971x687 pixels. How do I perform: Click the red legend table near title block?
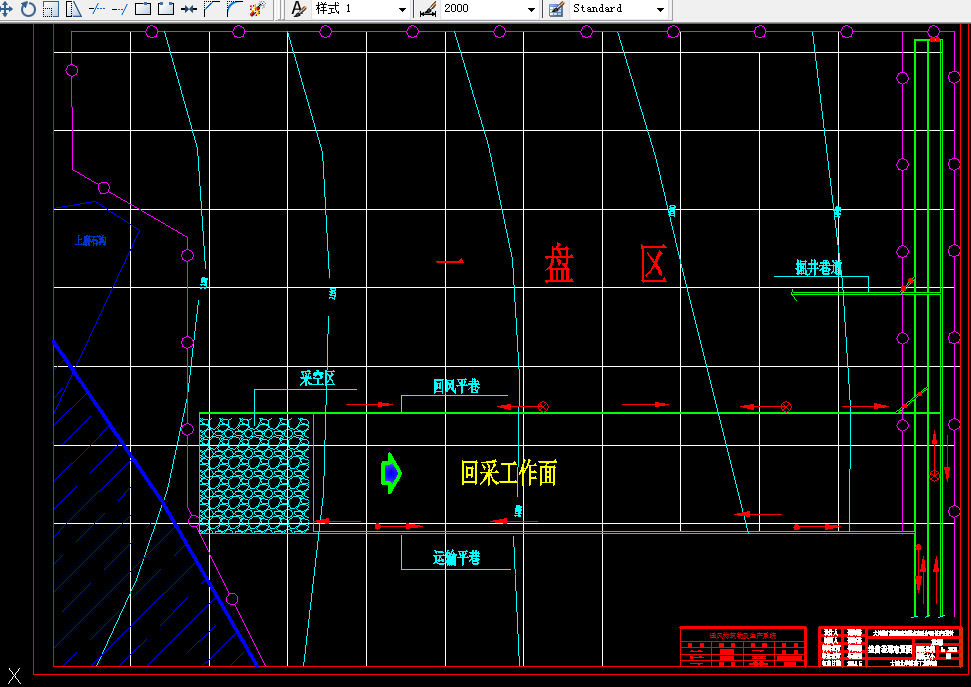tap(743, 647)
